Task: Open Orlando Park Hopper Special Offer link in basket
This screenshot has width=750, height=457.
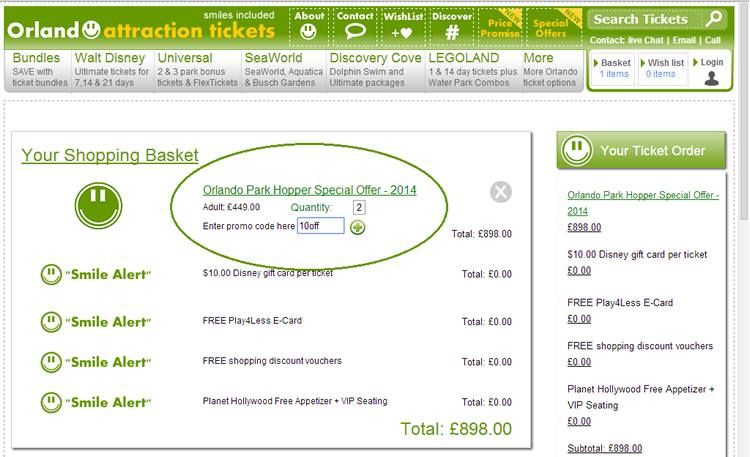Action: click(309, 190)
